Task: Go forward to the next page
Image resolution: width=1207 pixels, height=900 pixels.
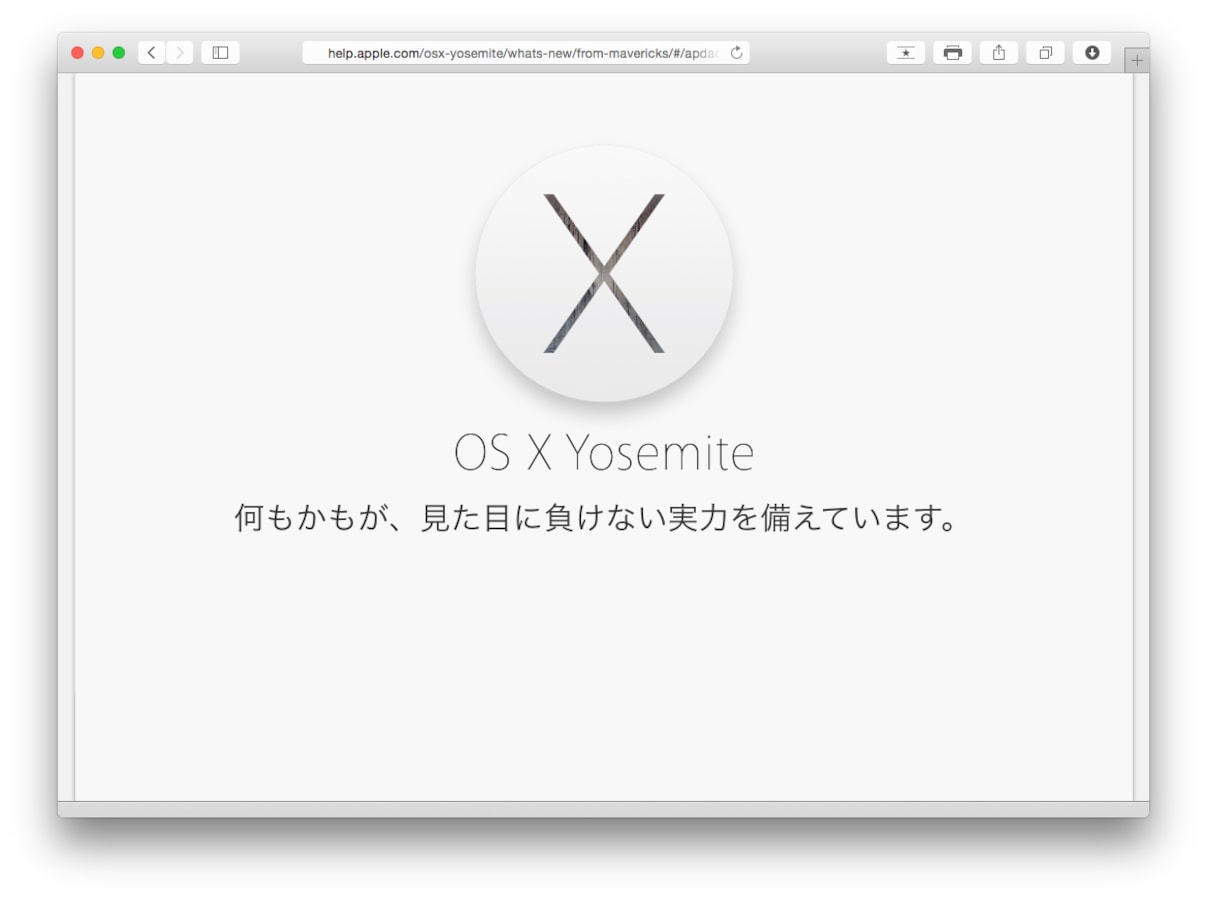Action: pyautogui.click(x=180, y=53)
